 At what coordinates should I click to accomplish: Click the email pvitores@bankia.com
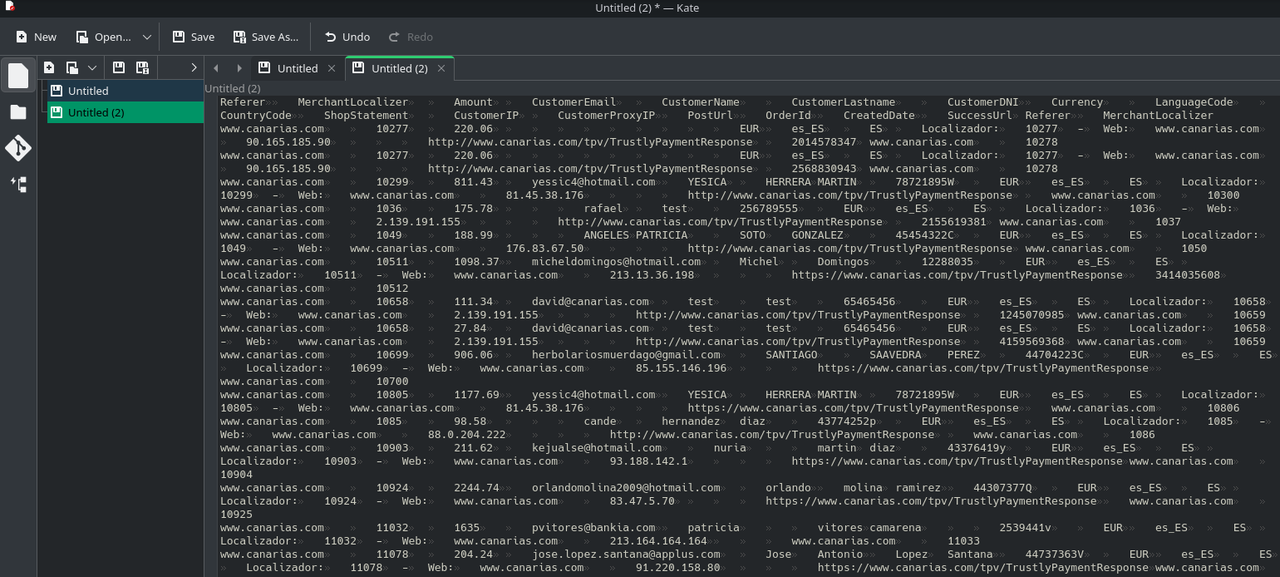[594, 527]
